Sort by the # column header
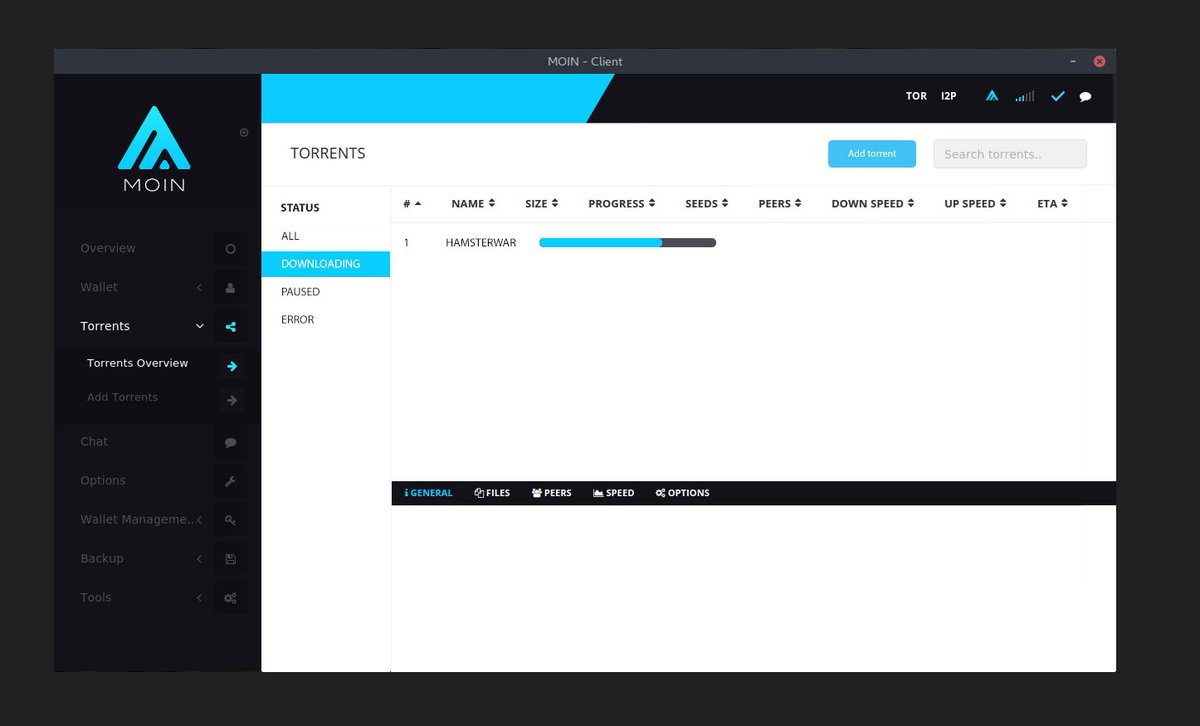 [412, 204]
